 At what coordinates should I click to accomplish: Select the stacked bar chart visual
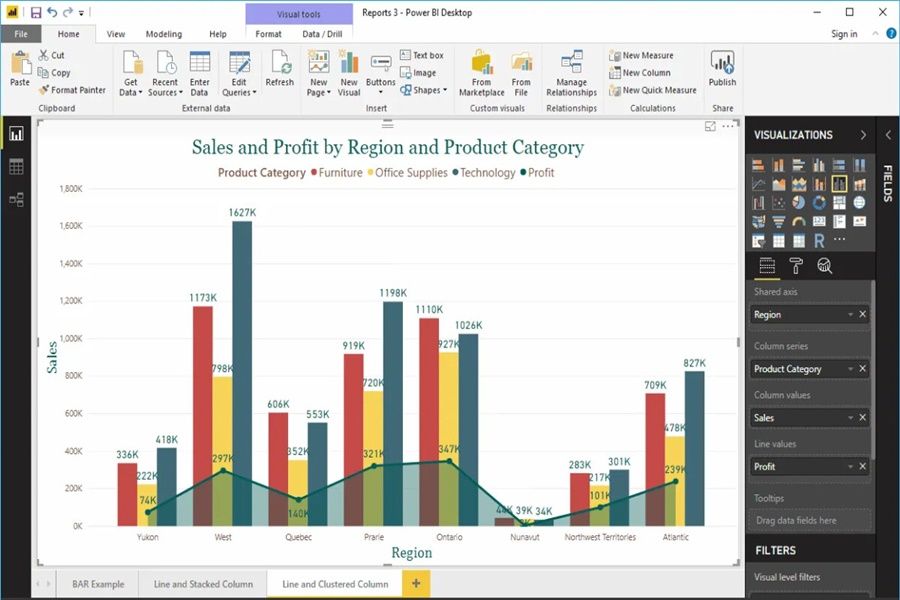758,165
